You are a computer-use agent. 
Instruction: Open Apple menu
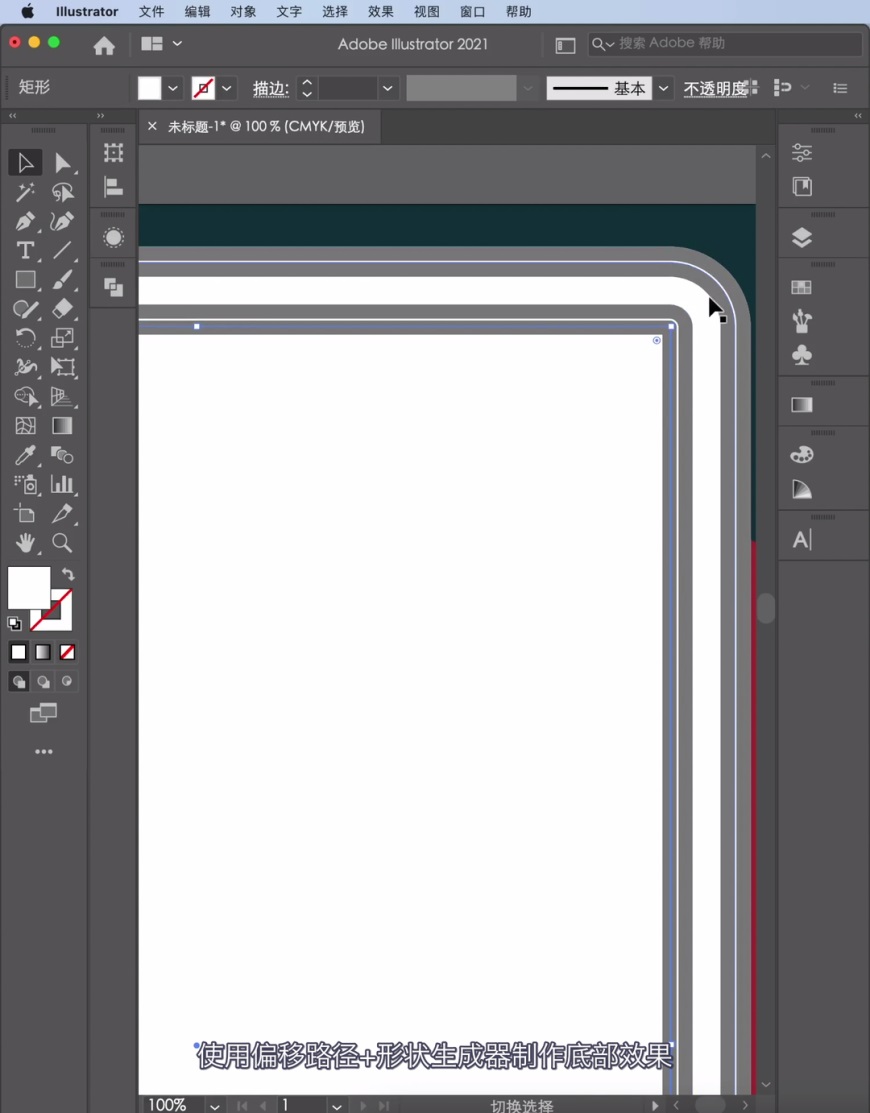[27, 11]
